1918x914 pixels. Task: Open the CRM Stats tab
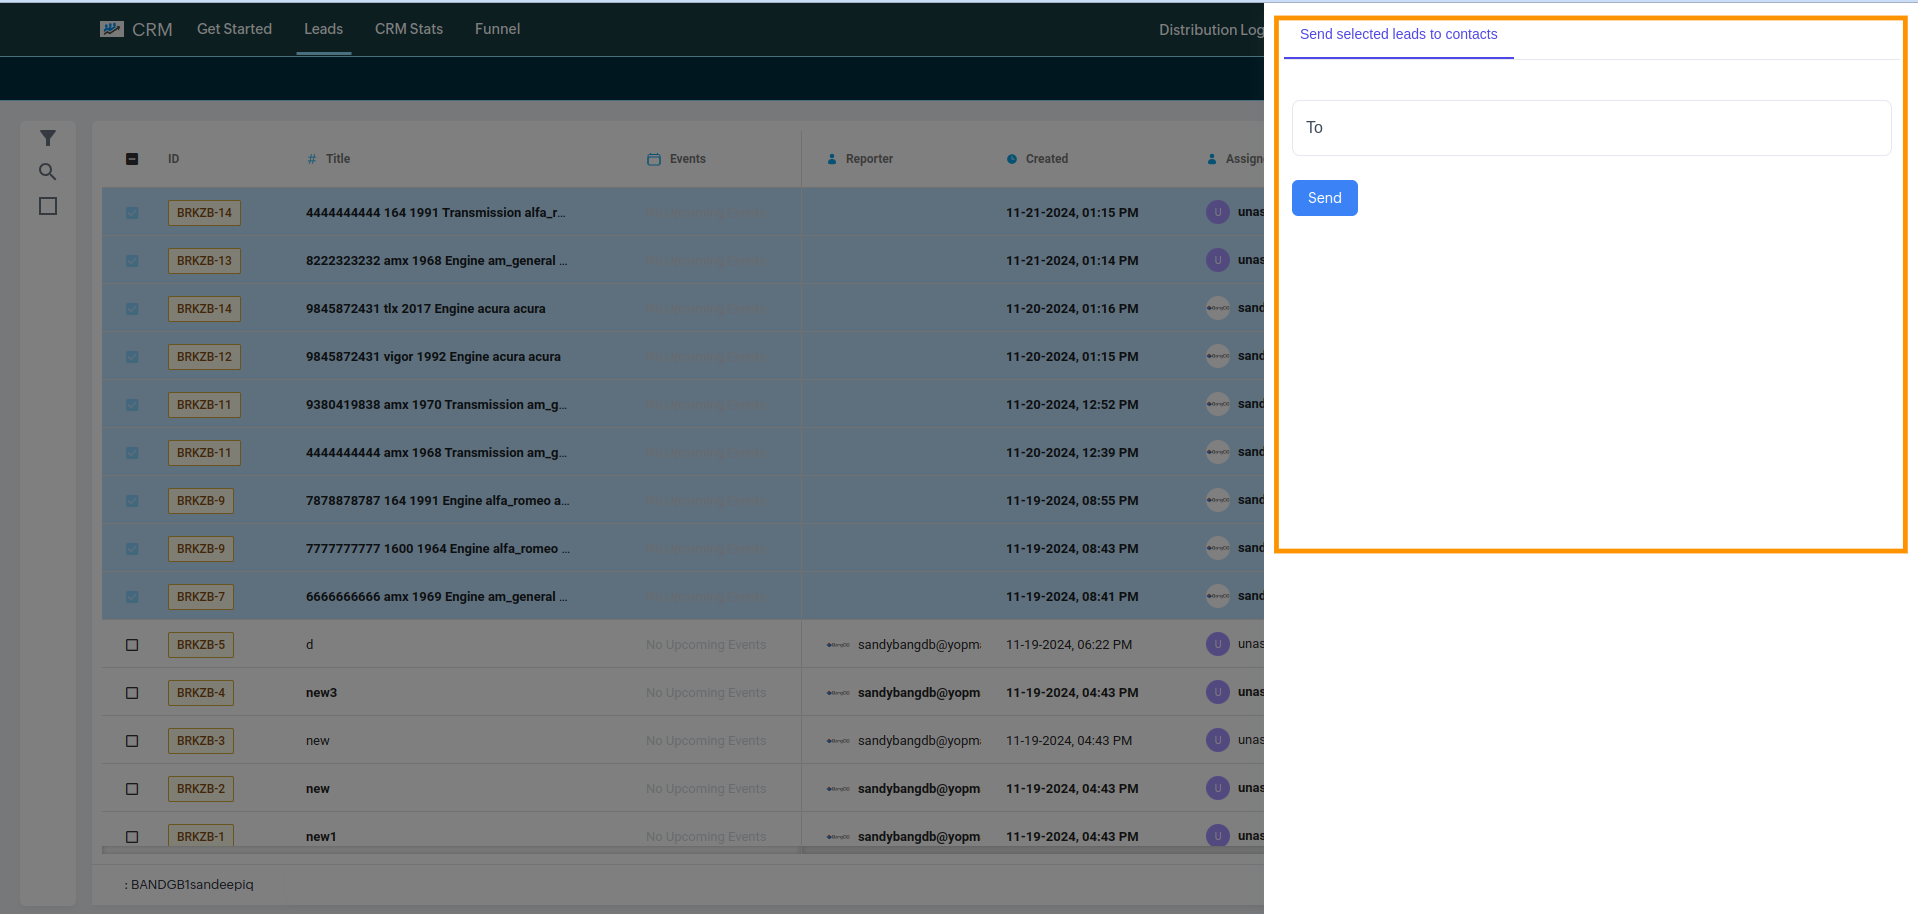[409, 29]
